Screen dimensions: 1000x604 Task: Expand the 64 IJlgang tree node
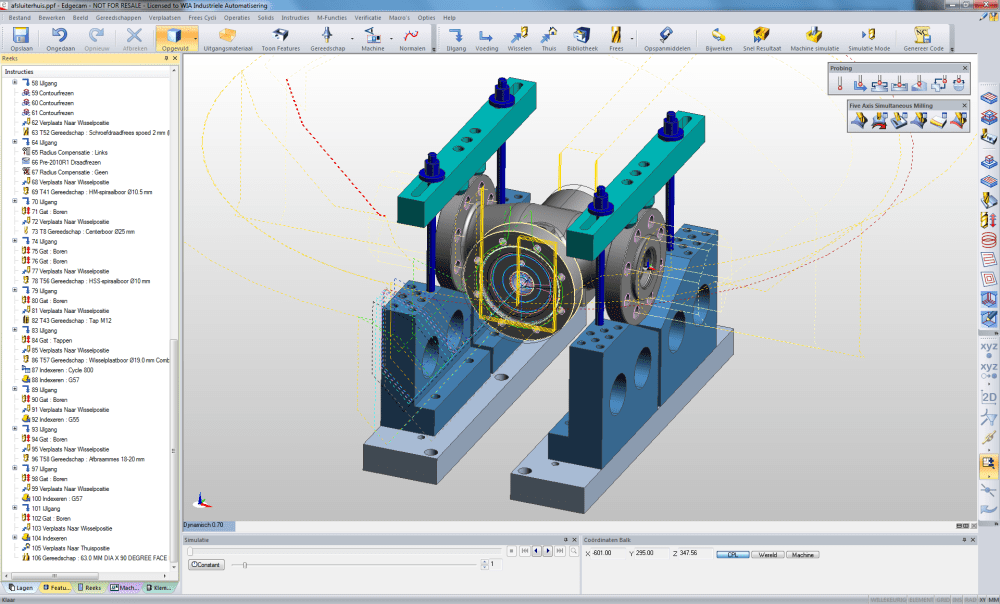15,142
